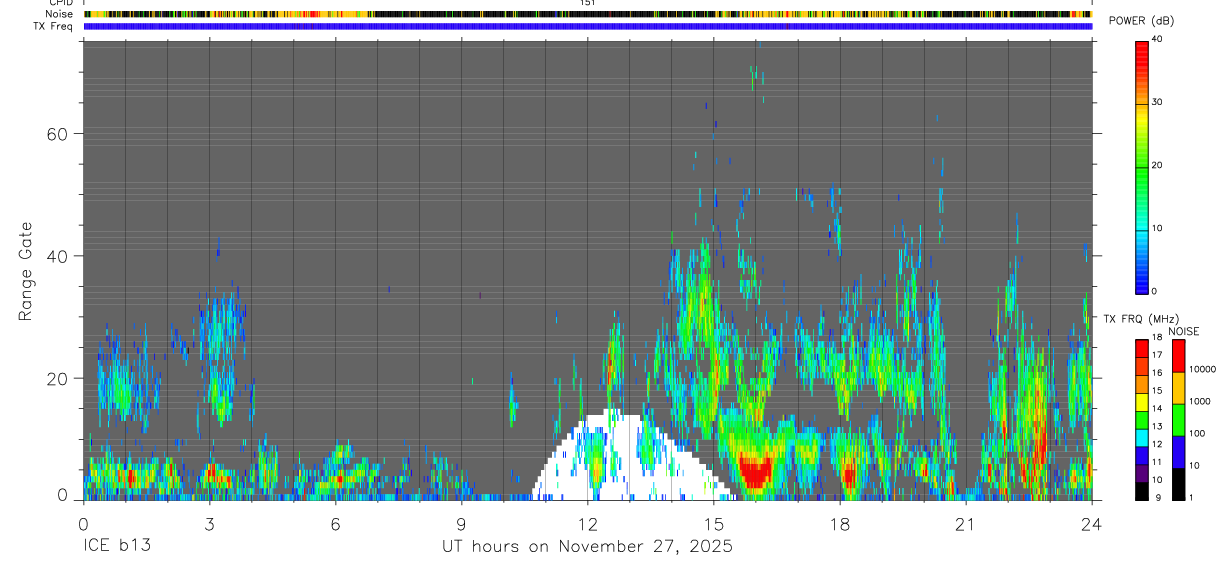Click x-axis tick label '15'
The width and height of the screenshot is (1228, 567).
point(714,523)
